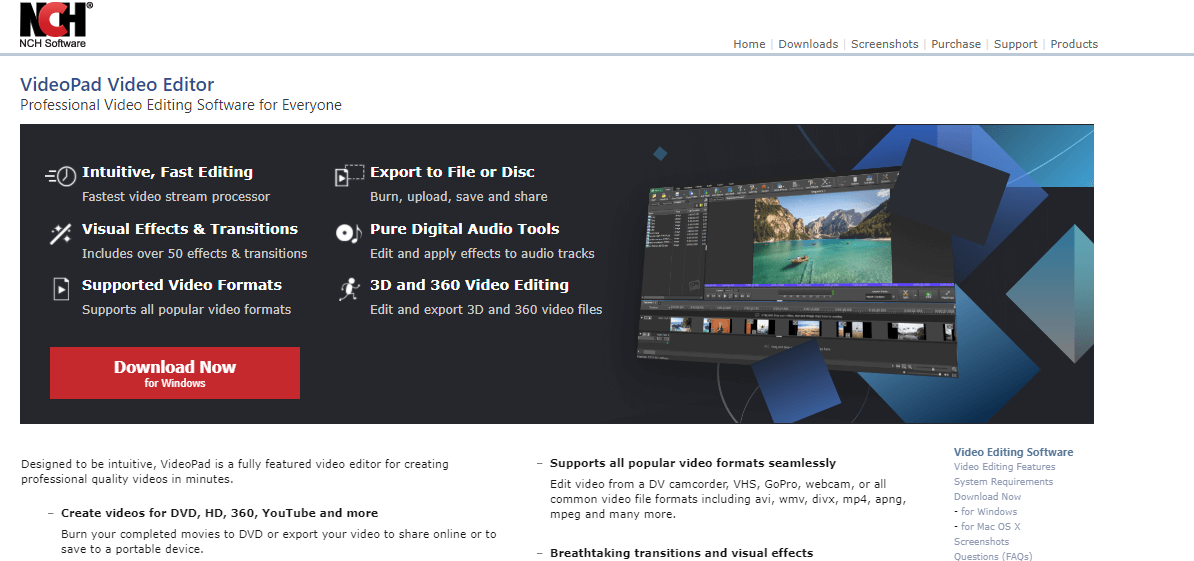Click the Export to File or Disc icon
Viewport: 1194px width, 561px height.
click(x=350, y=176)
